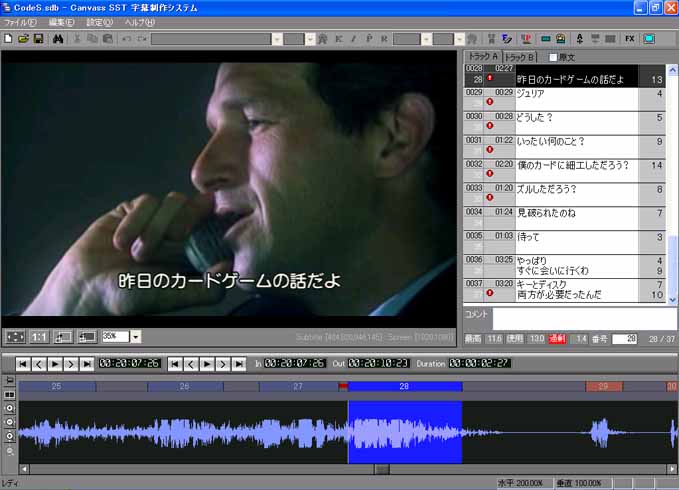The image size is (679, 490).
Task: Select subtitle row ズルしただろう？
Action: coord(564,194)
